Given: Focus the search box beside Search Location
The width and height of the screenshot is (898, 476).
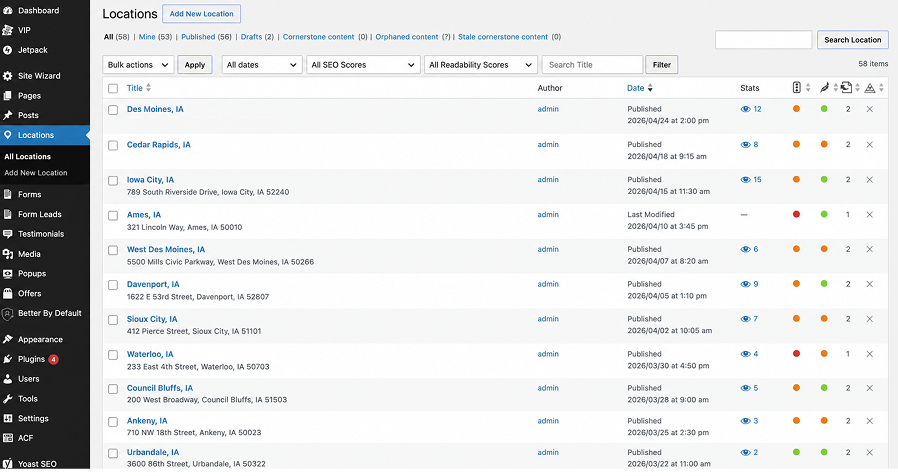Looking at the screenshot, I should (763, 40).
